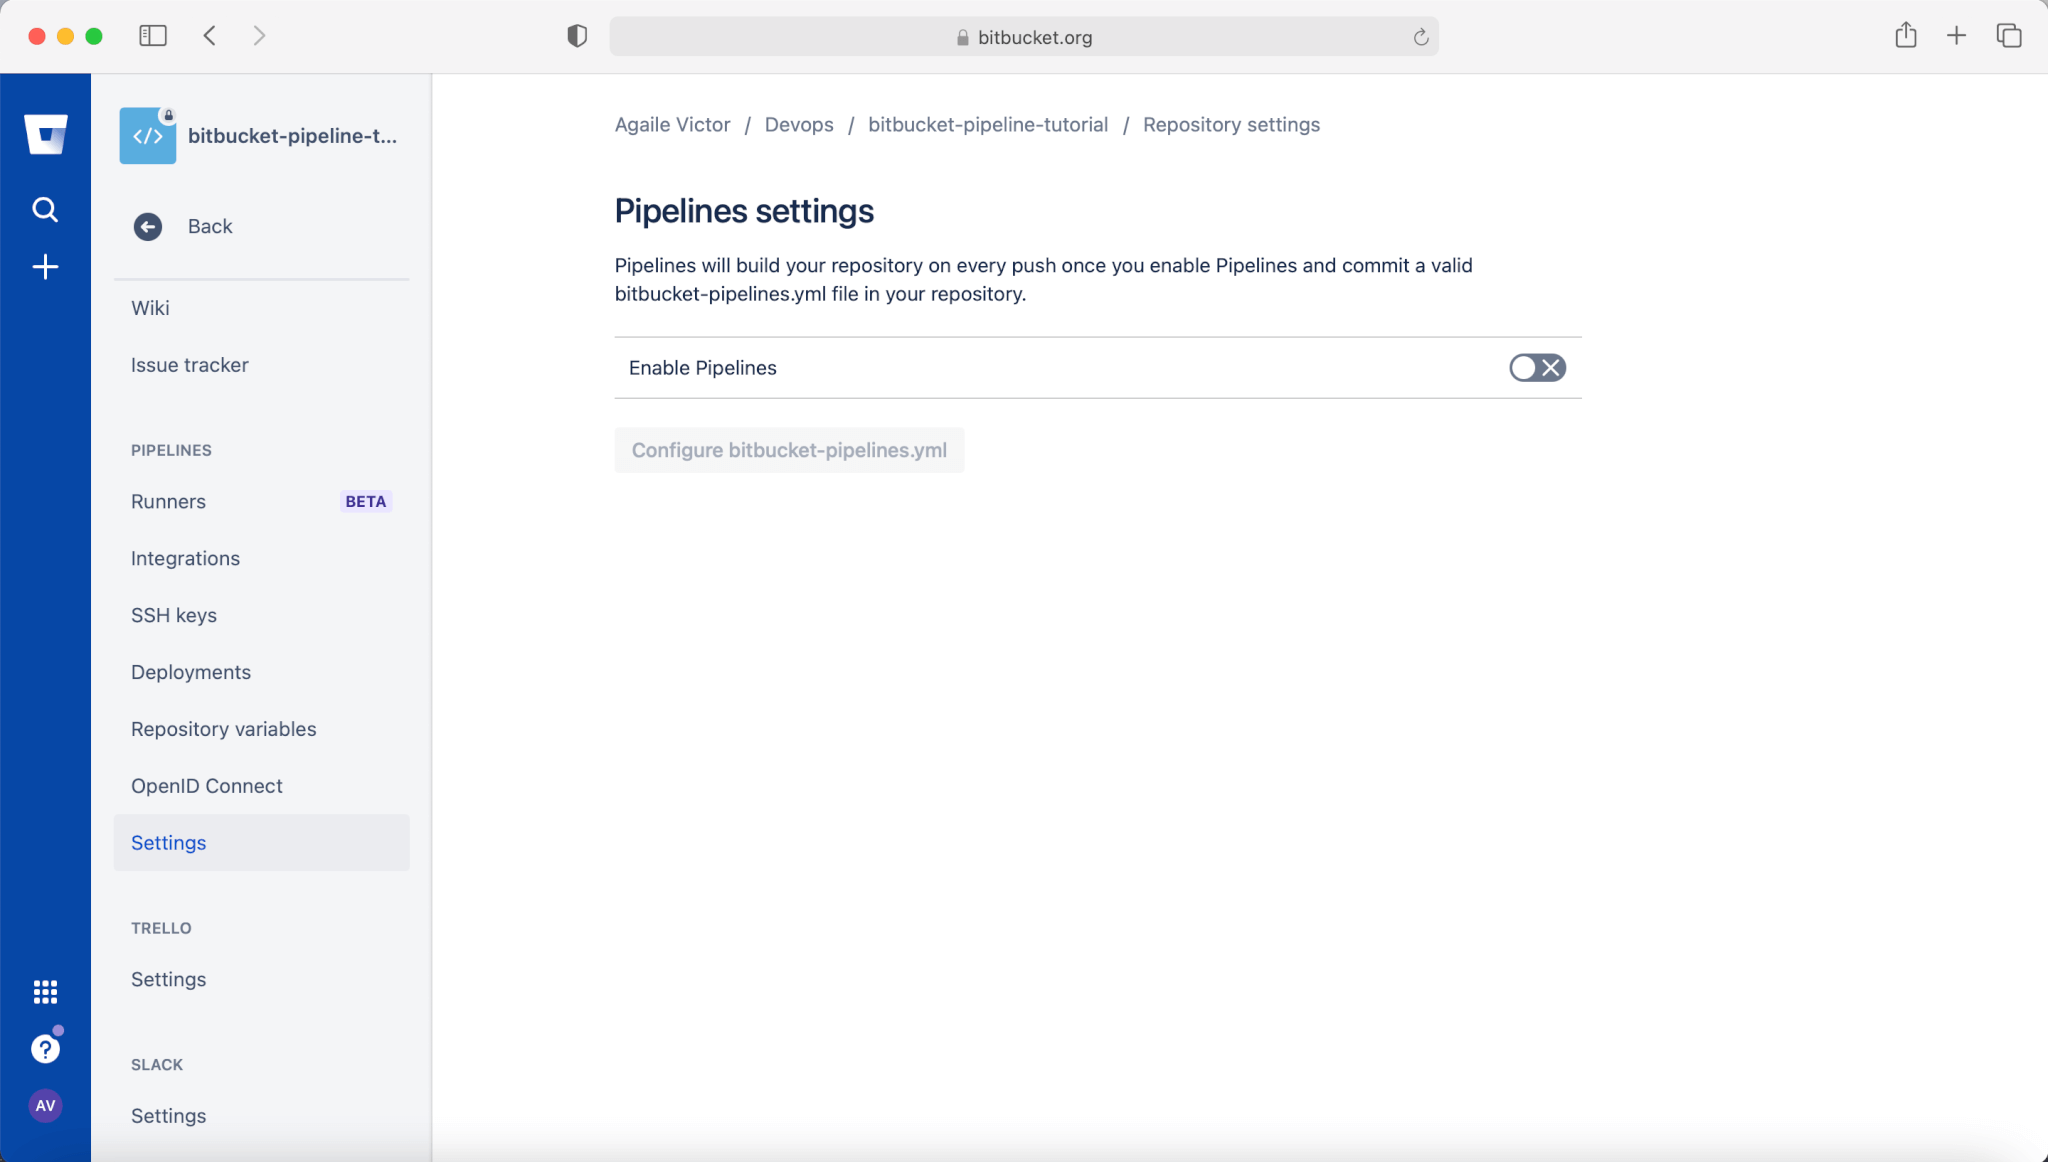Click the repository code avatar icon
2048x1162 pixels.
(x=148, y=136)
